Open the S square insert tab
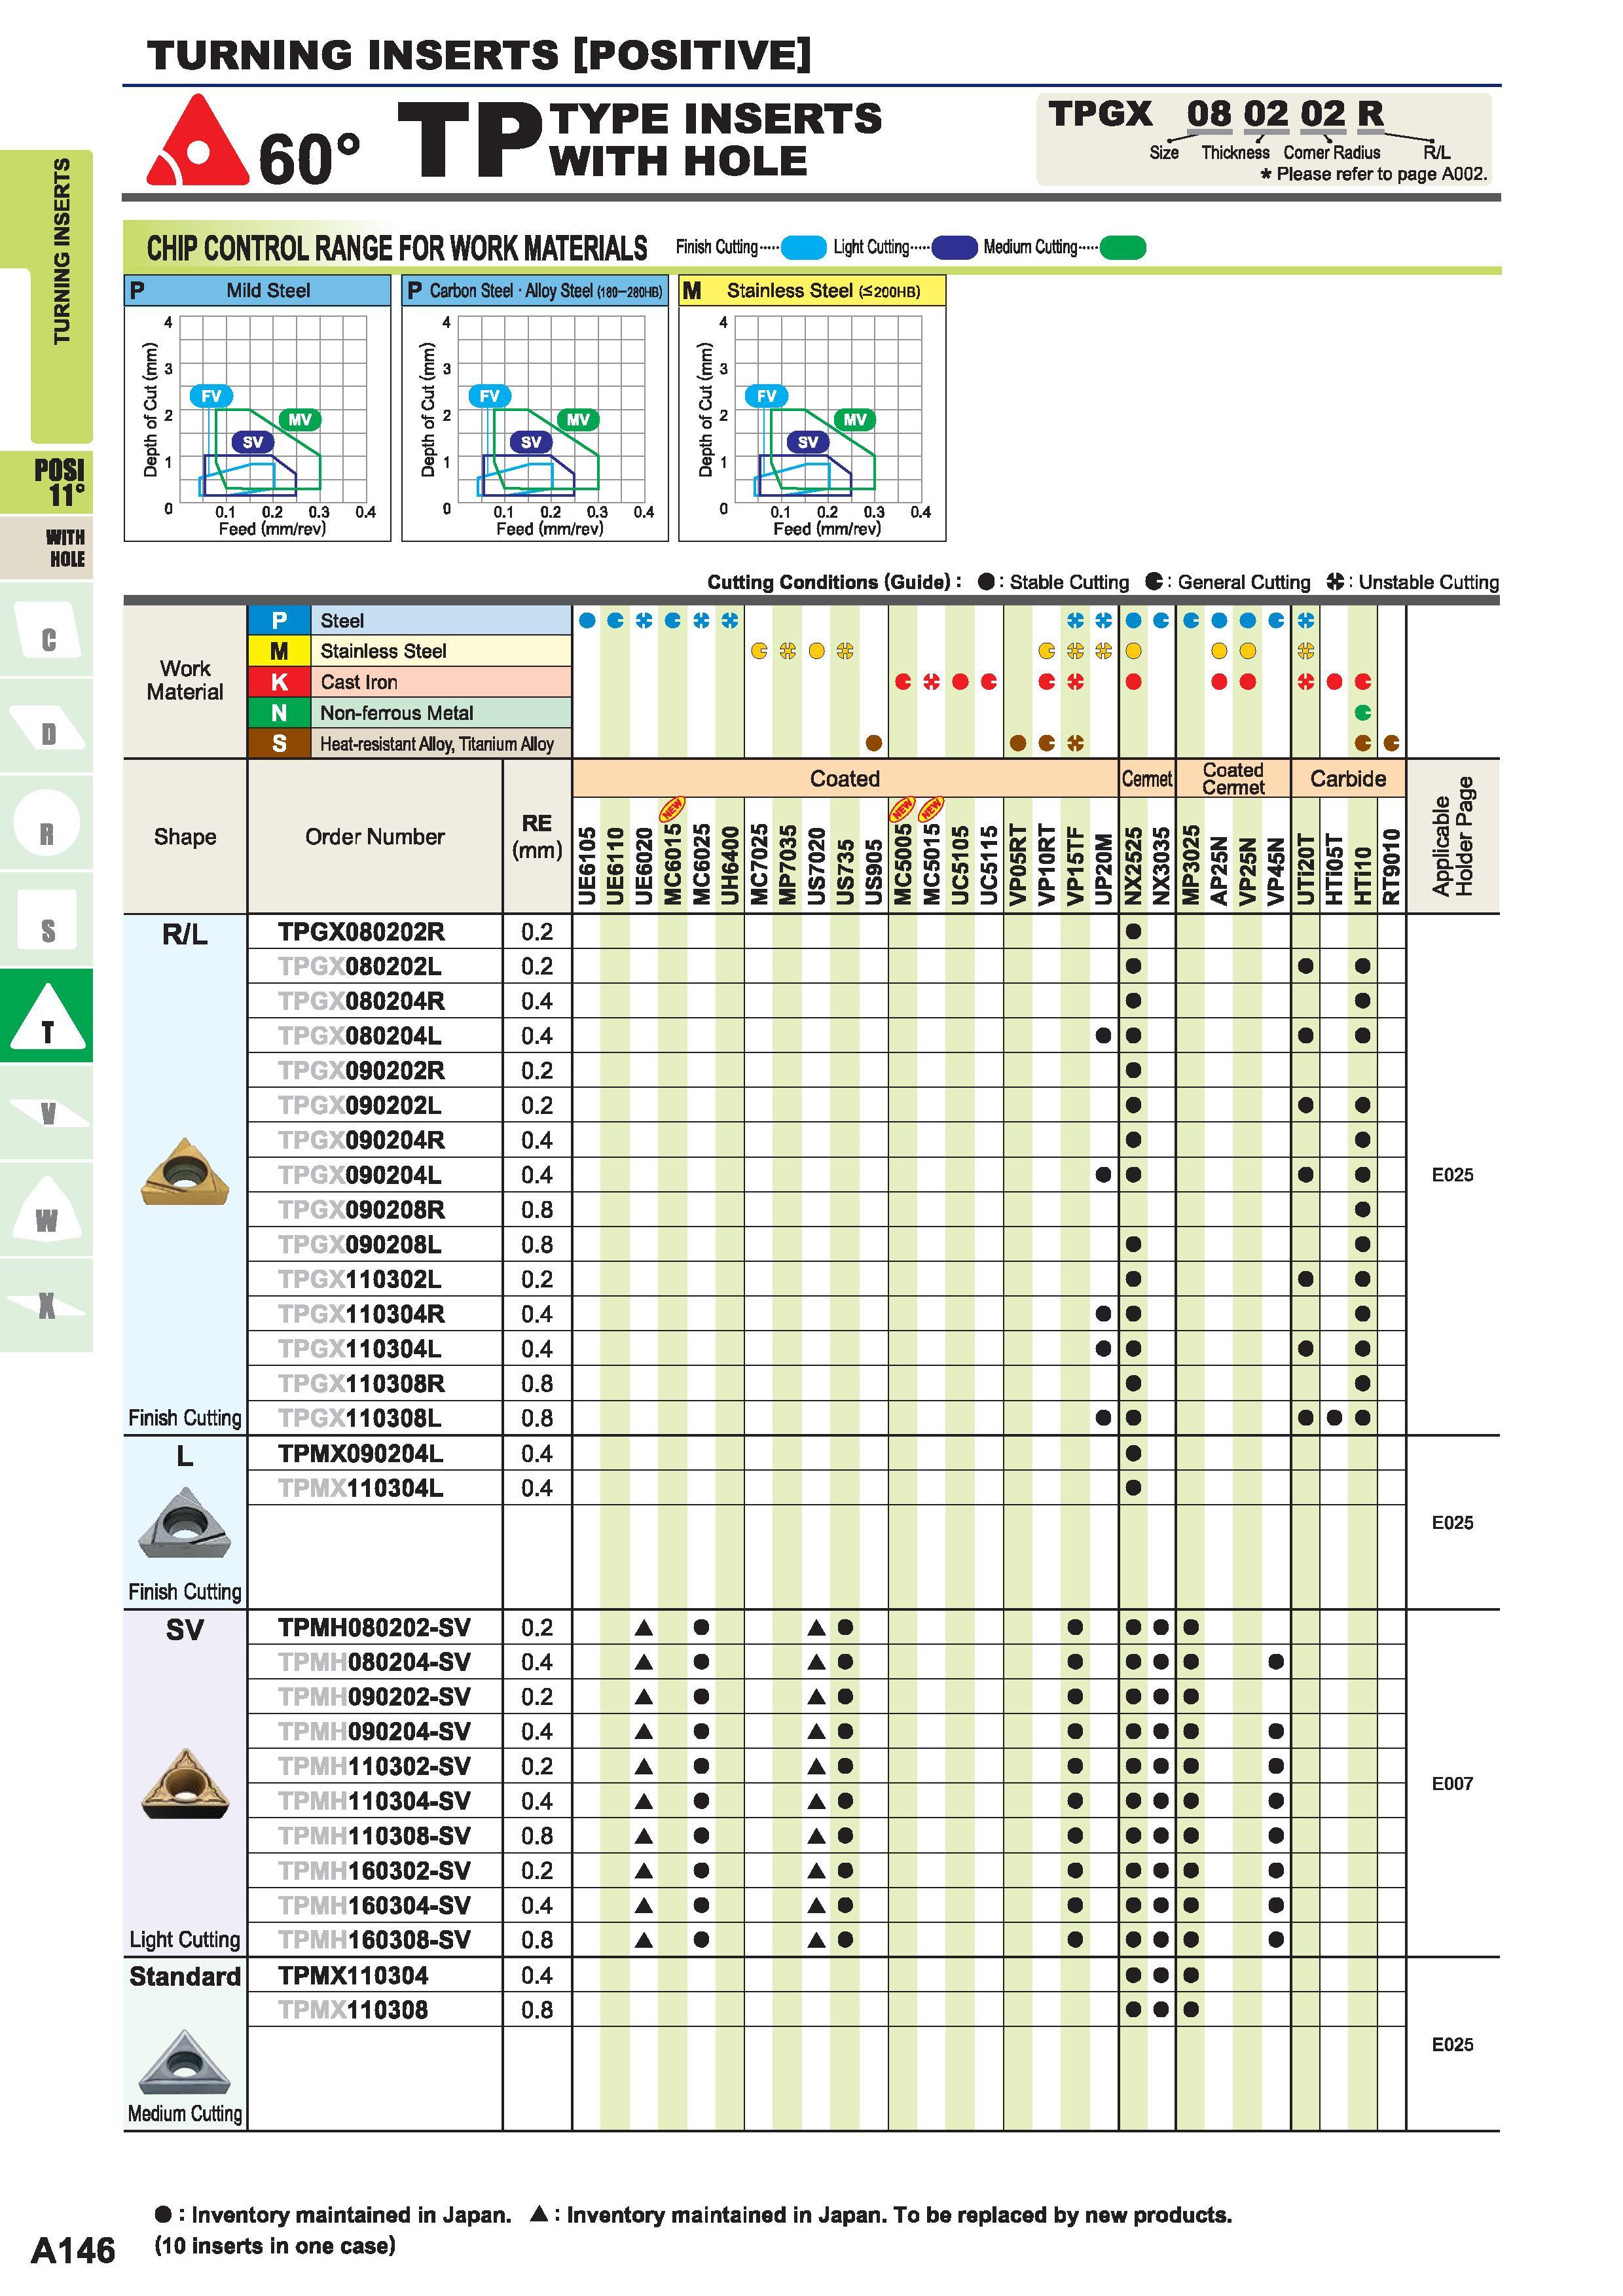 click(46, 920)
